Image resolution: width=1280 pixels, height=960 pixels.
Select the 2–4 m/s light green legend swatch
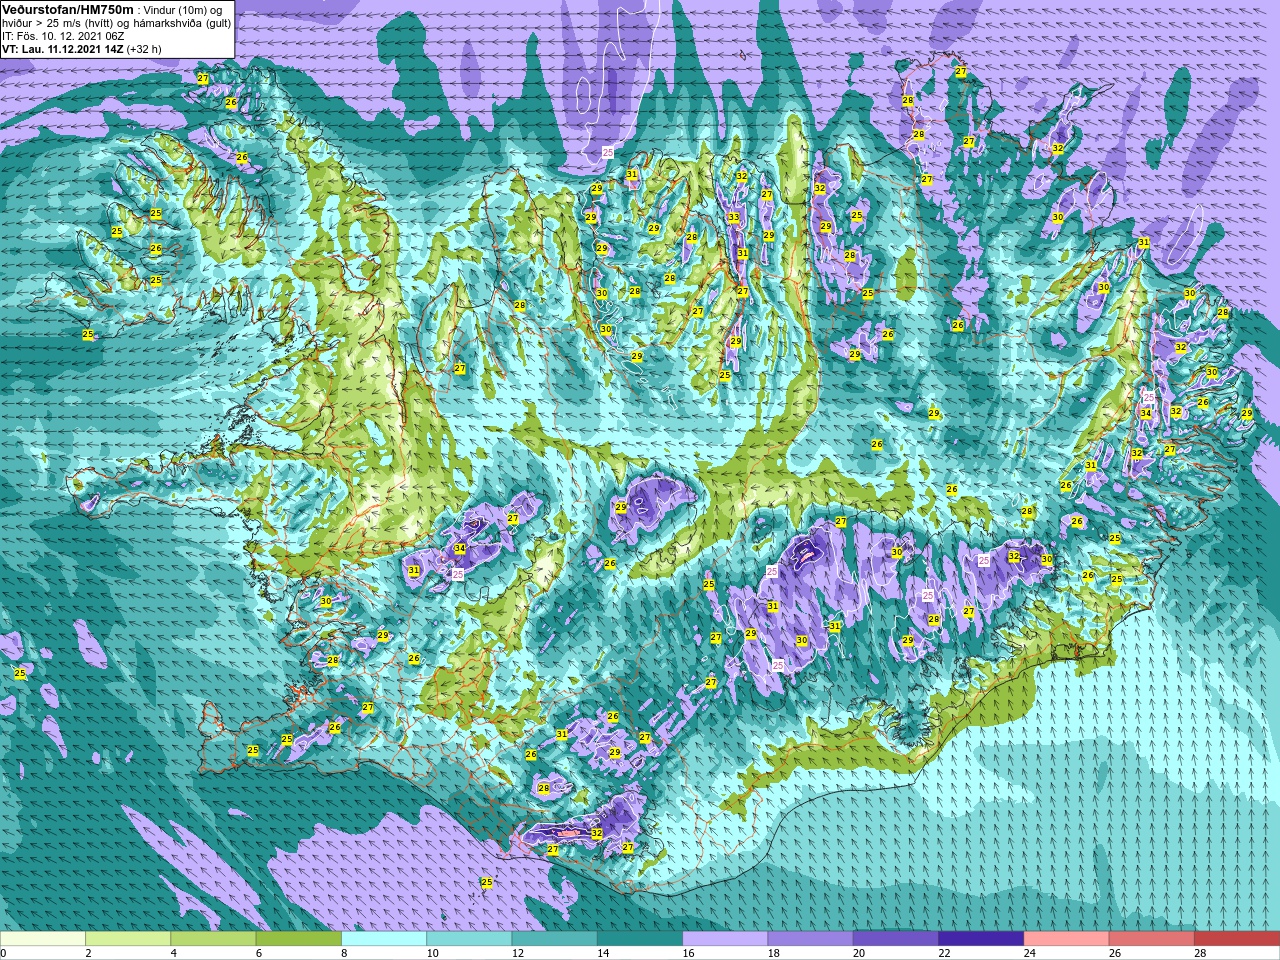[128, 939]
